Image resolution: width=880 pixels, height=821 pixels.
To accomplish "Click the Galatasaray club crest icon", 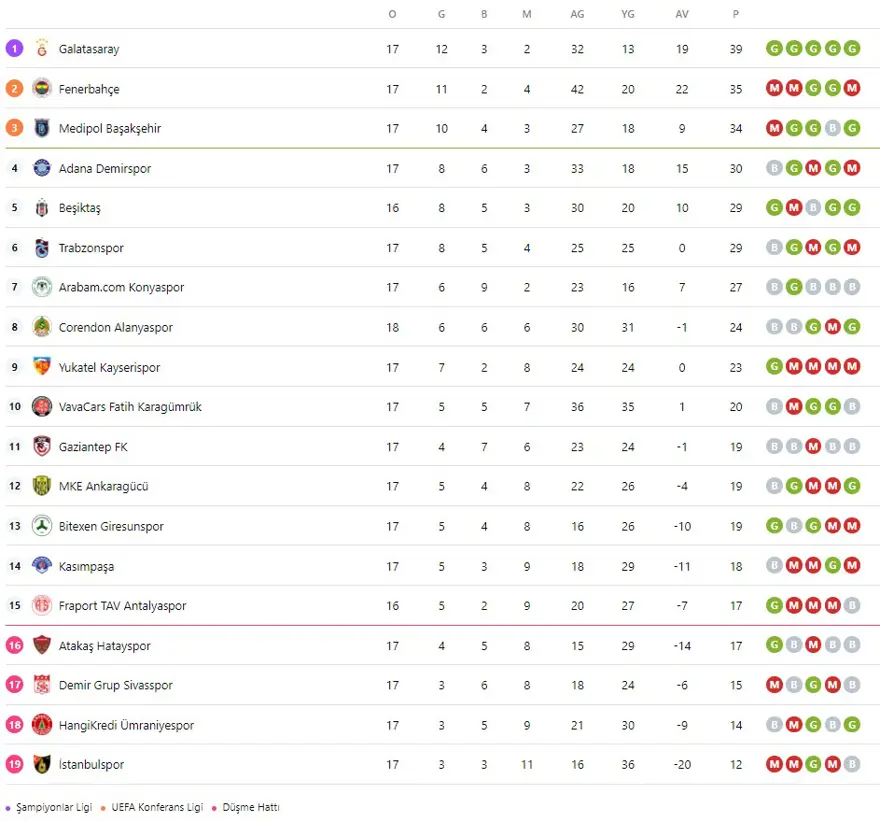I will [x=42, y=49].
